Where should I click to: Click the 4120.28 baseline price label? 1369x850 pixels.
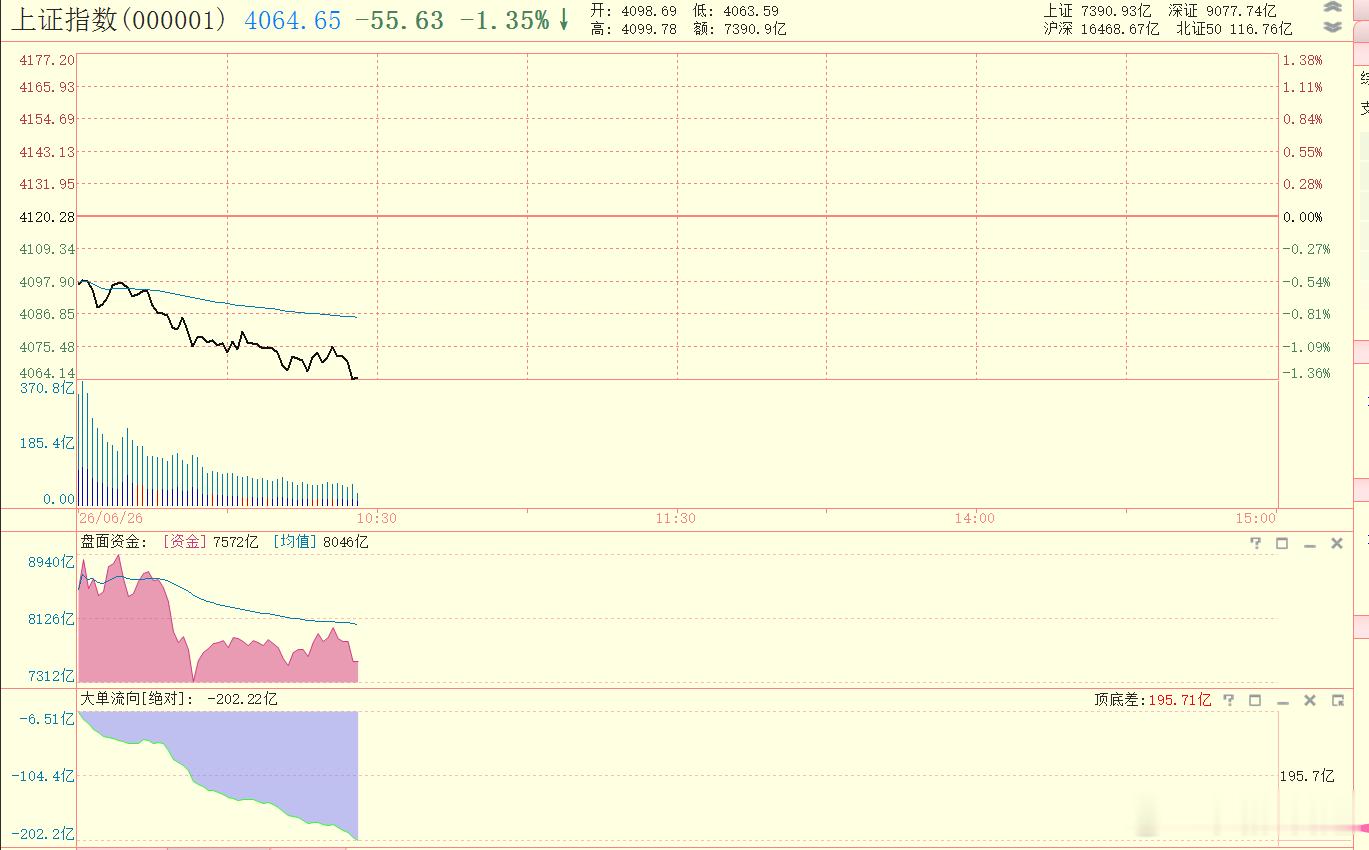click(47, 216)
